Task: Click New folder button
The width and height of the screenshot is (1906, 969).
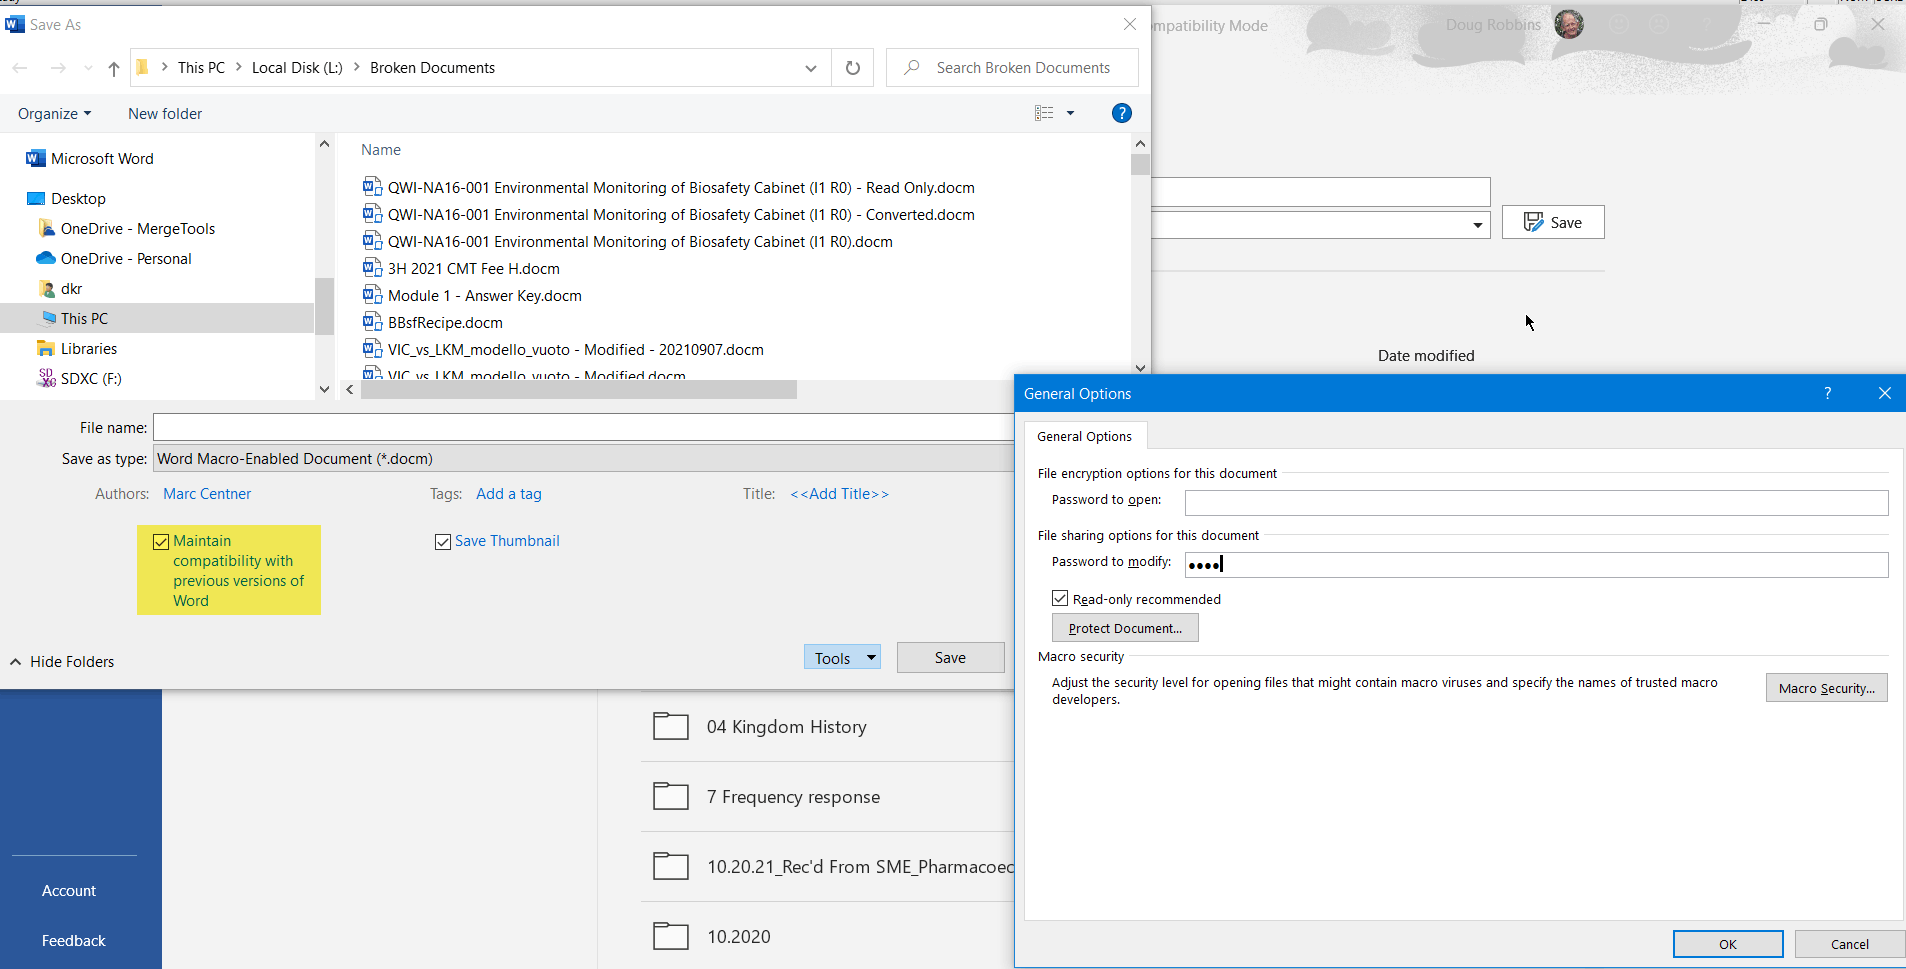Action: (x=165, y=114)
